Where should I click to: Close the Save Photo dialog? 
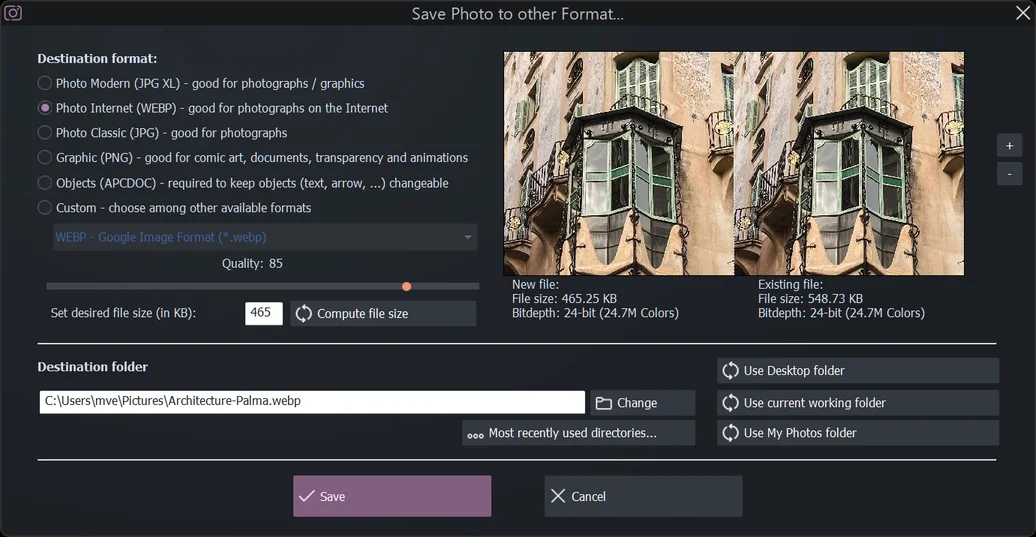point(1023,13)
